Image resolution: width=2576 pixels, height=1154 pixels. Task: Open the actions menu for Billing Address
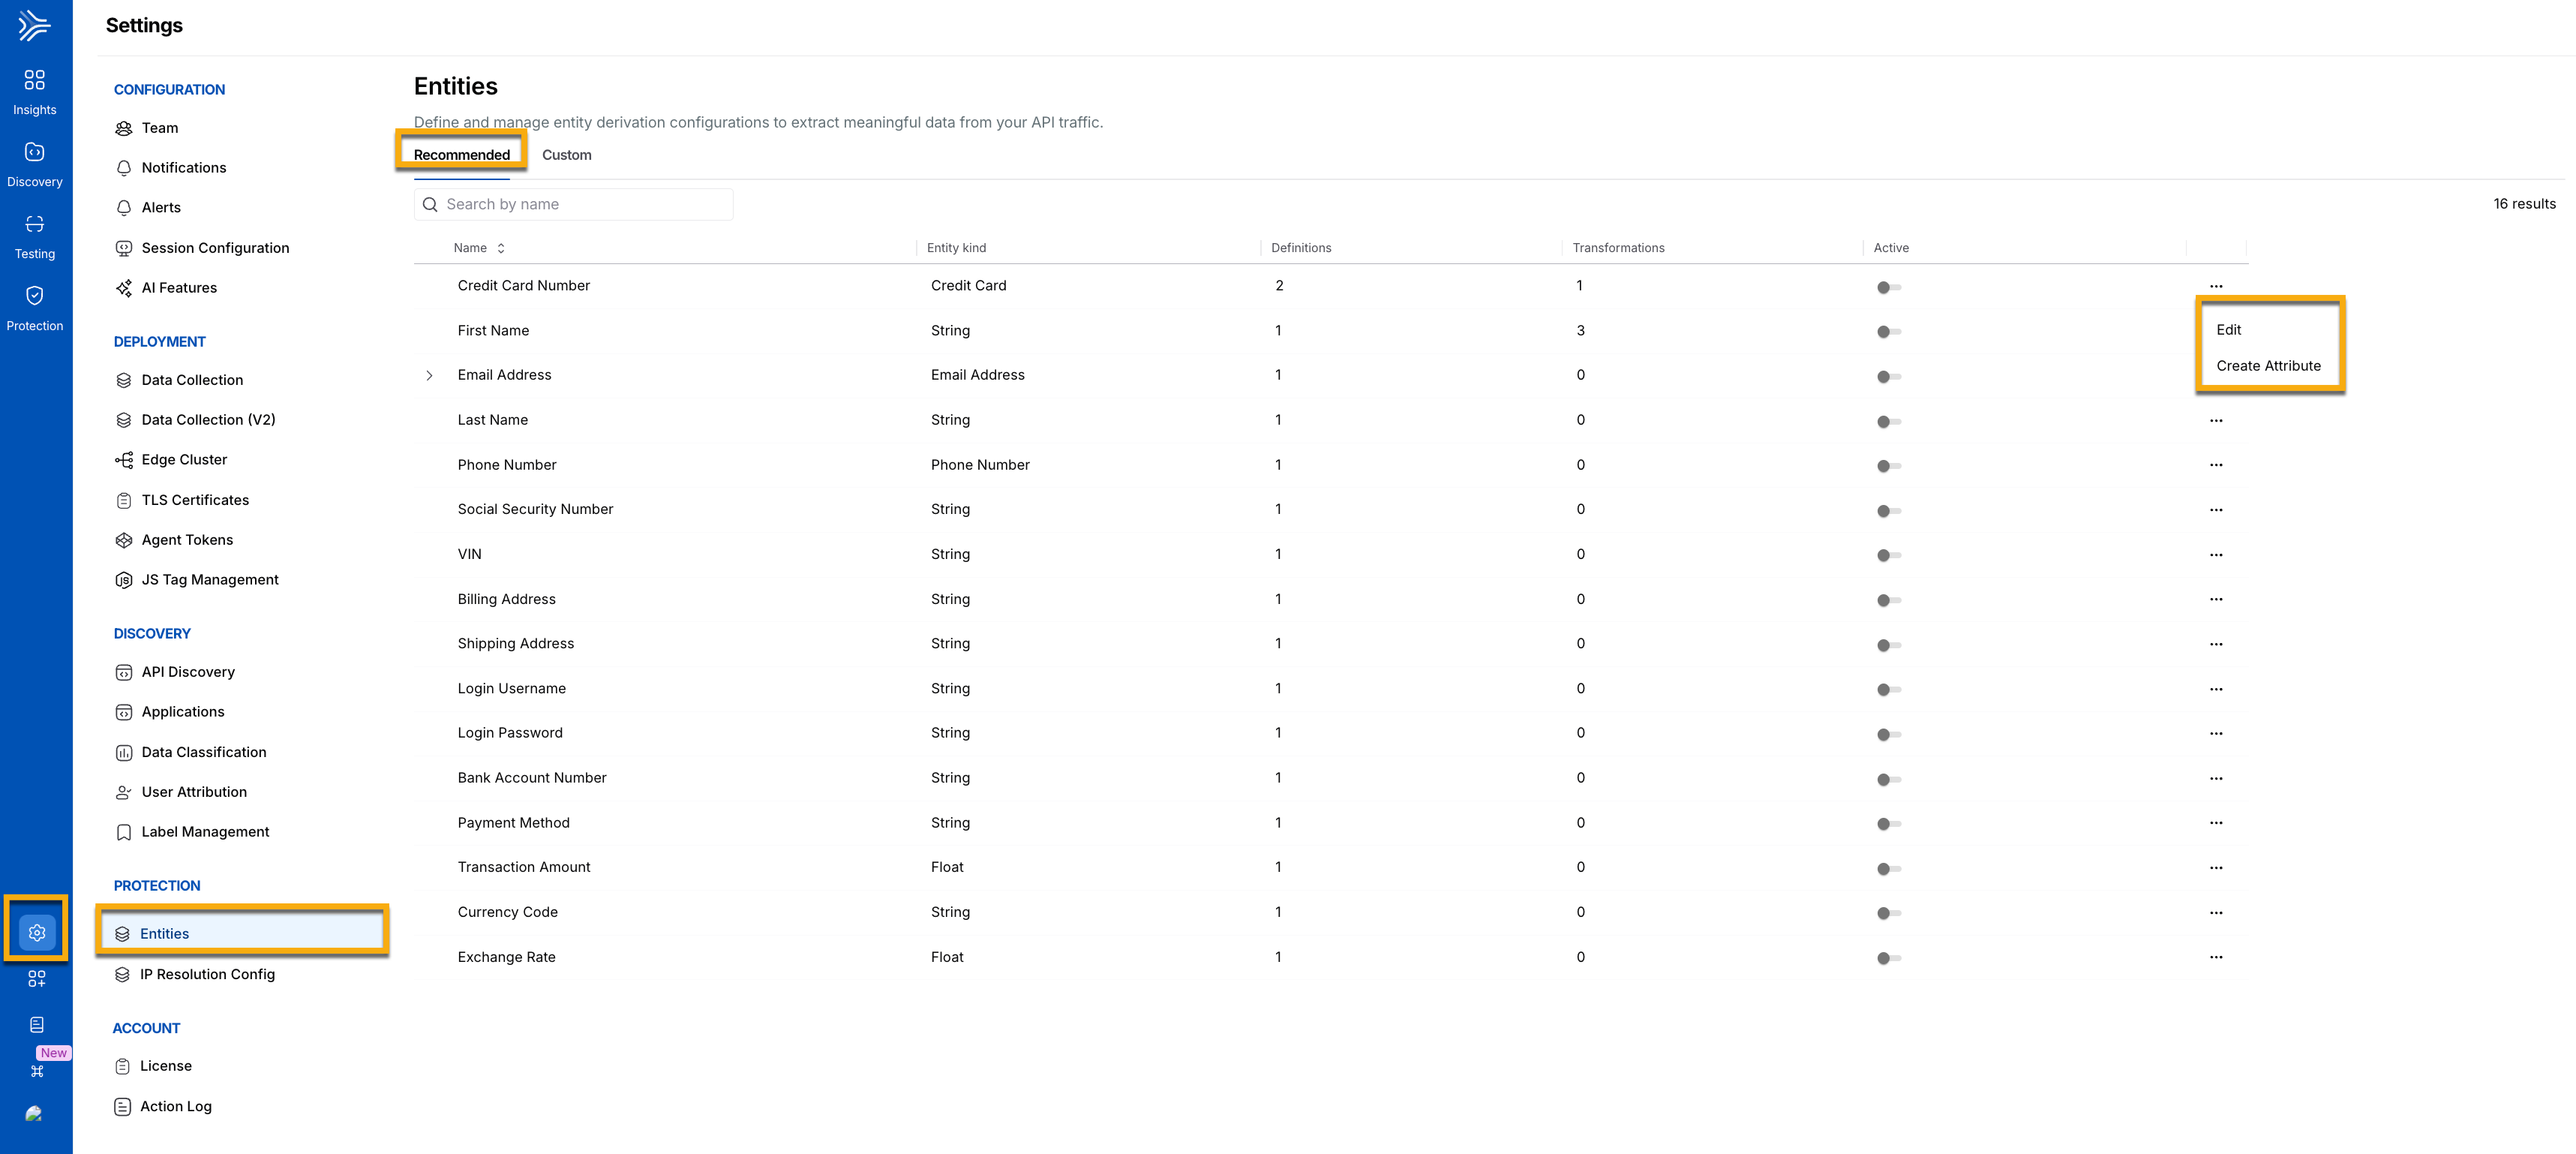pyautogui.click(x=2216, y=599)
